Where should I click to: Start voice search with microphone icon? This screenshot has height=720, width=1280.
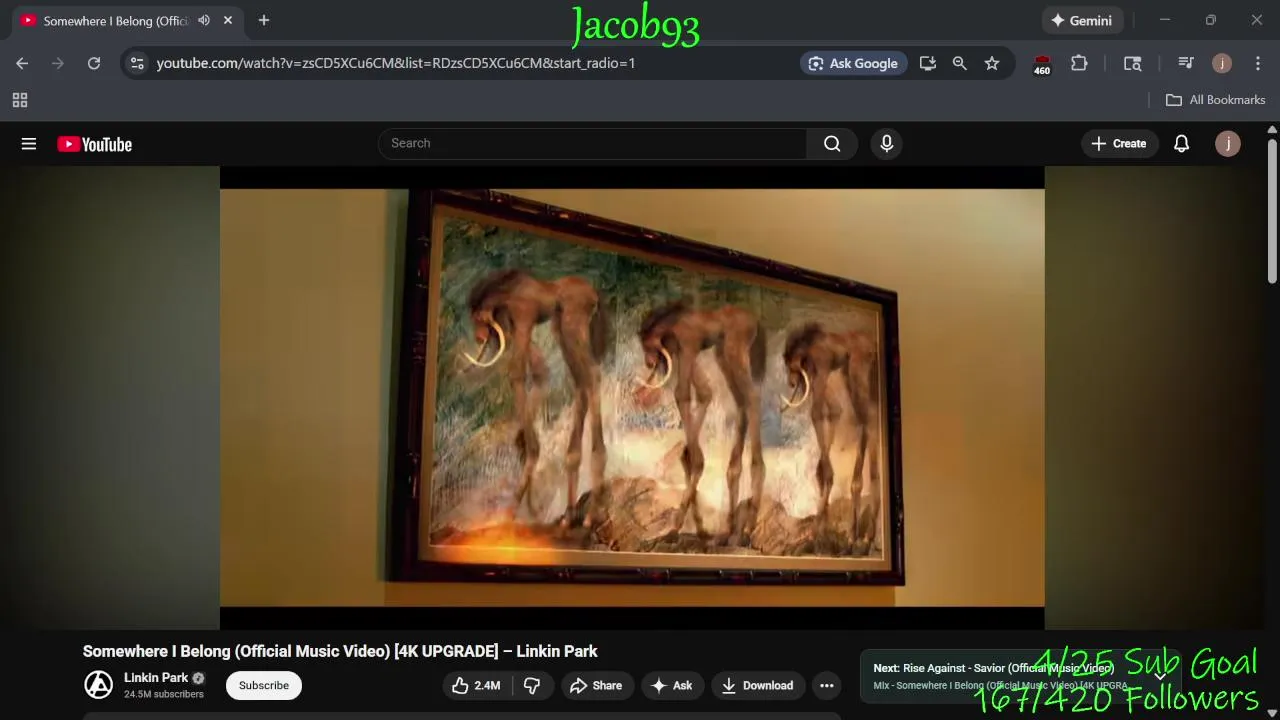click(x=886, y=143)
